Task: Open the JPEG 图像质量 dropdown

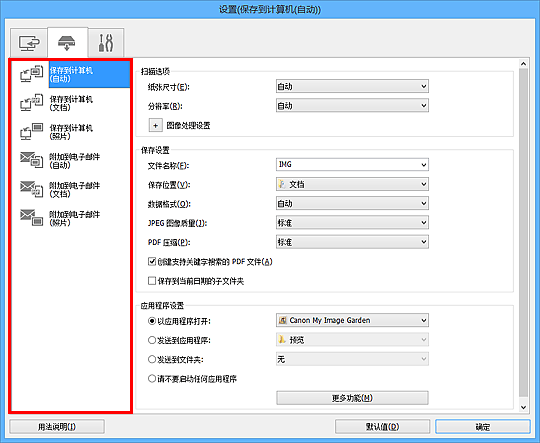Action: [352, 223]
